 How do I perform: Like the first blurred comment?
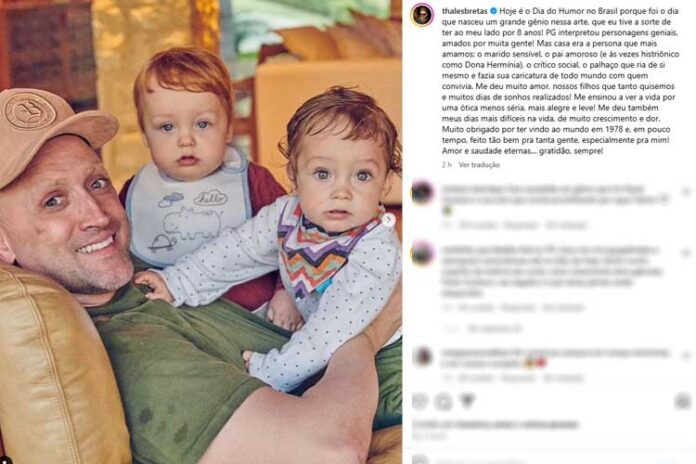(686, 192)
